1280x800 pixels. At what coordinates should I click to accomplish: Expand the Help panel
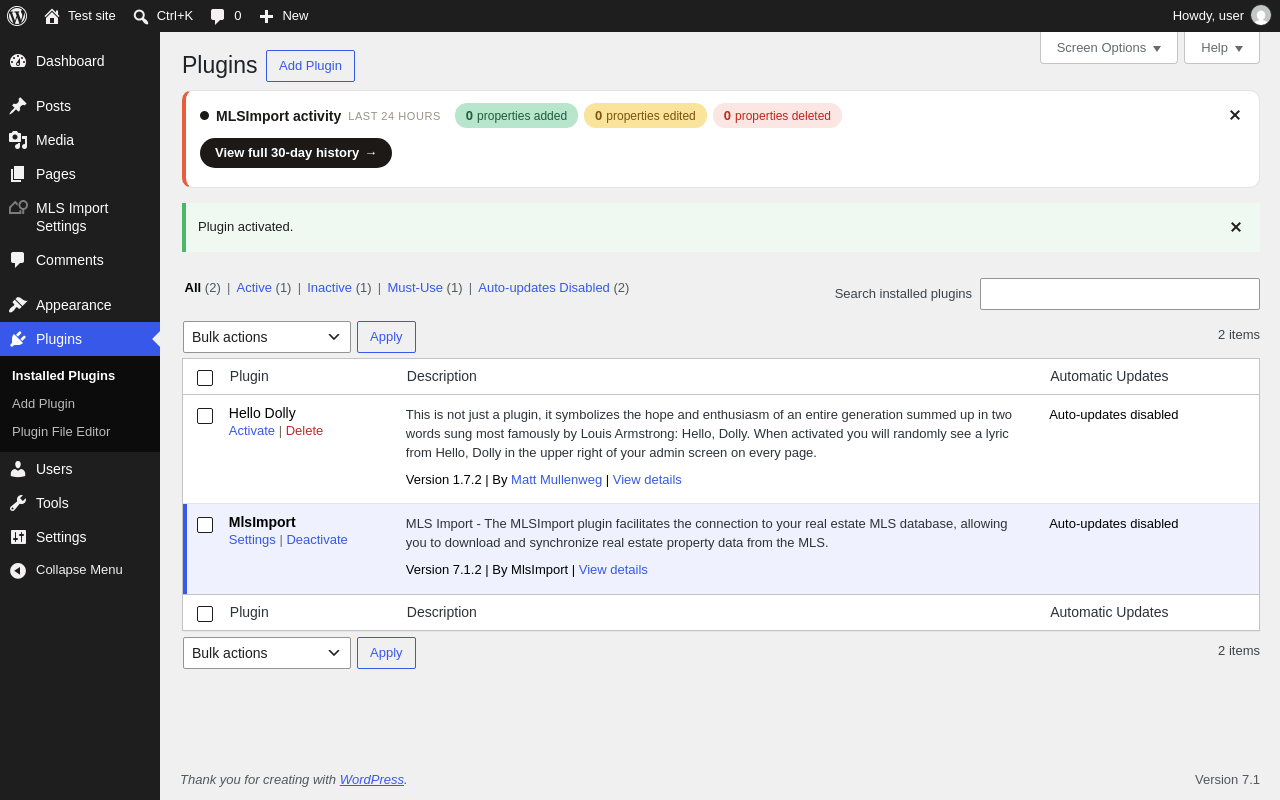point(1222,47)
